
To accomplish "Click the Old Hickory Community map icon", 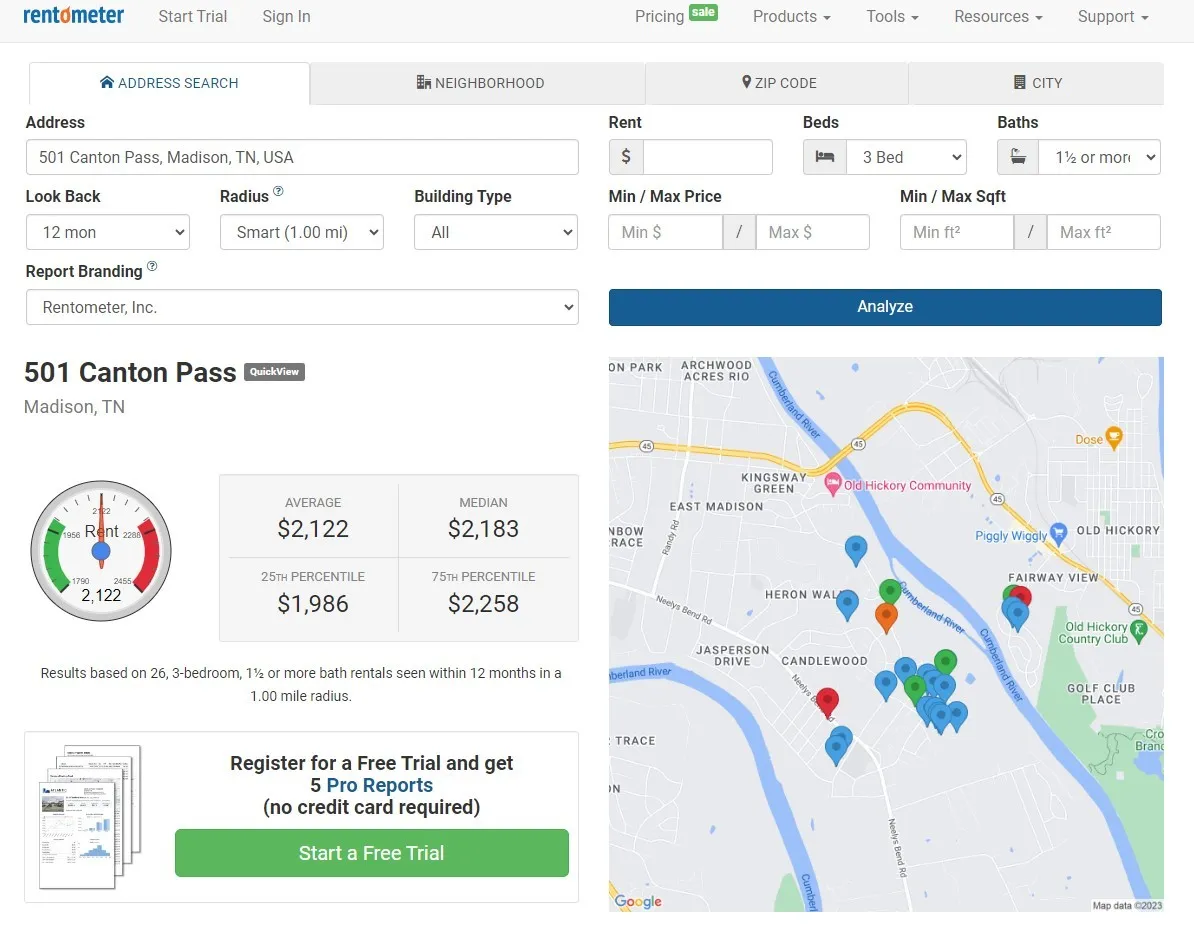I will (832, 484).
